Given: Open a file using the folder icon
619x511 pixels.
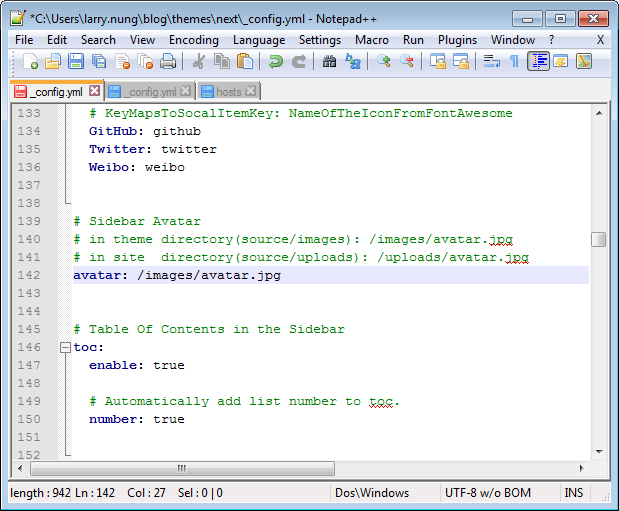Looking at the screenshot, I should click(x=53, y=62).
